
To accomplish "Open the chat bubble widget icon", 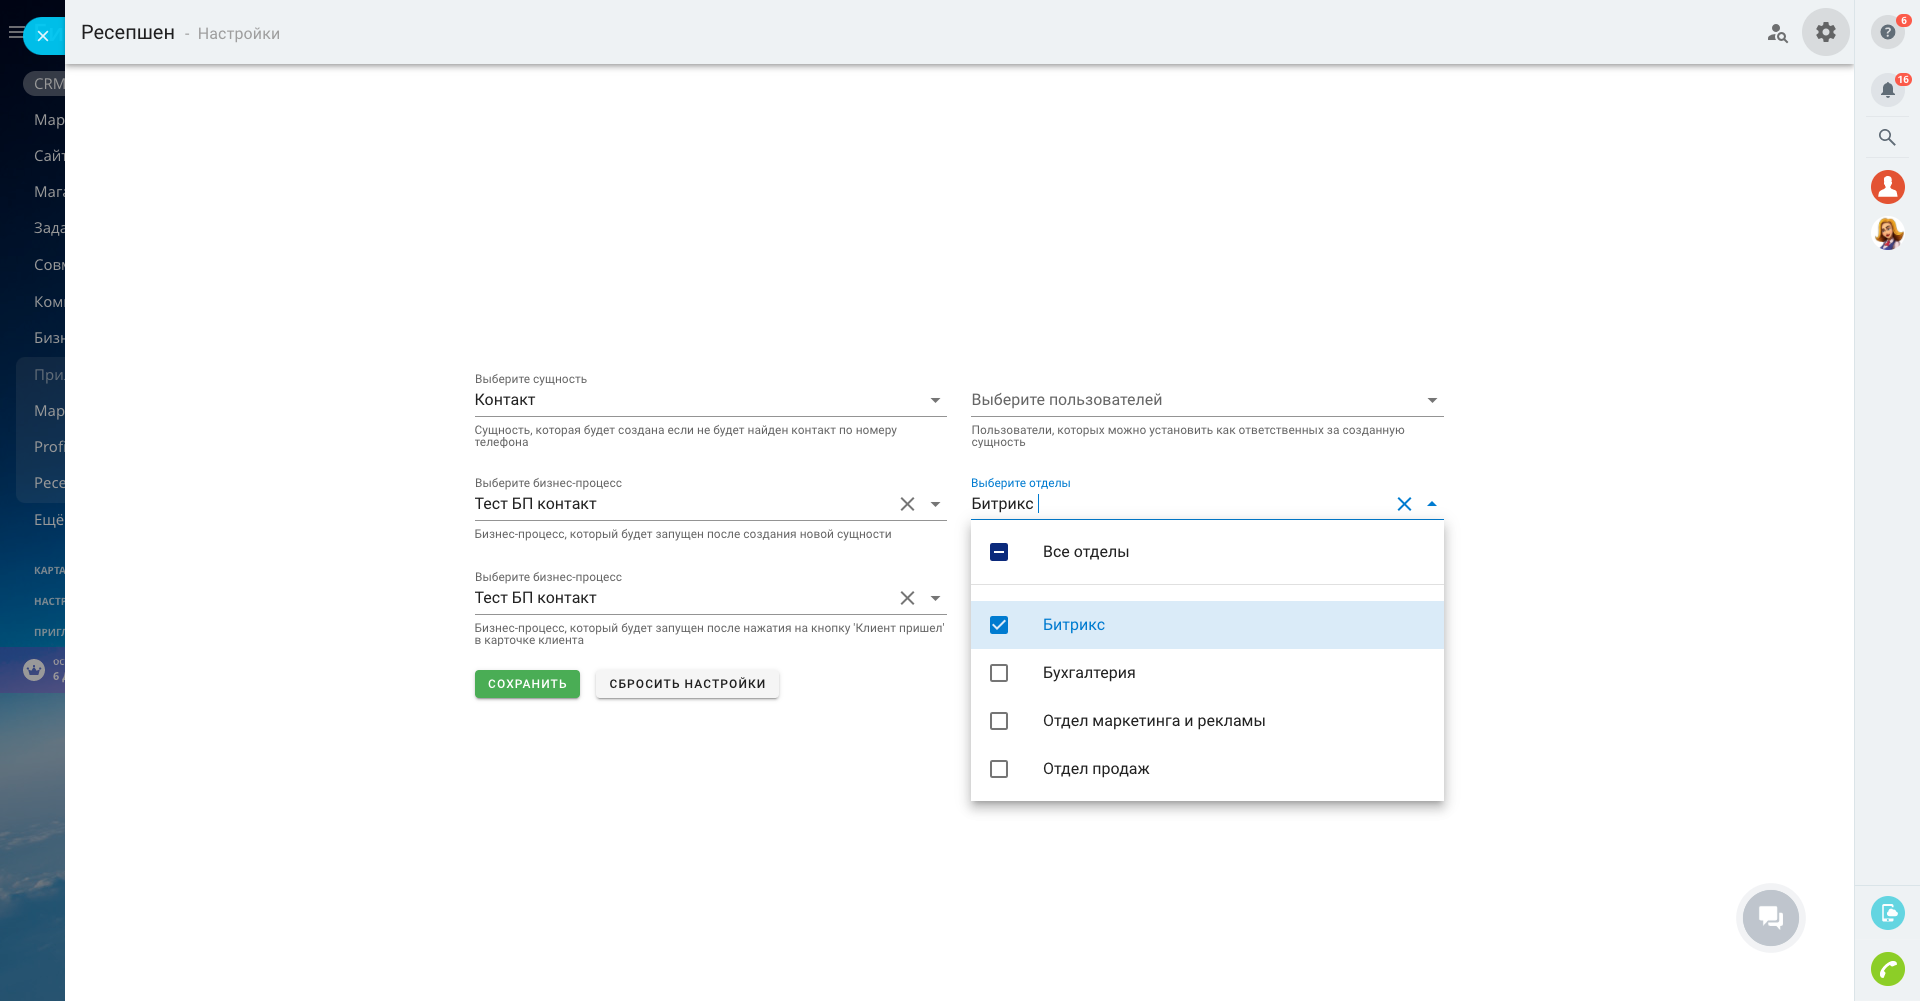I will 1770,917.
